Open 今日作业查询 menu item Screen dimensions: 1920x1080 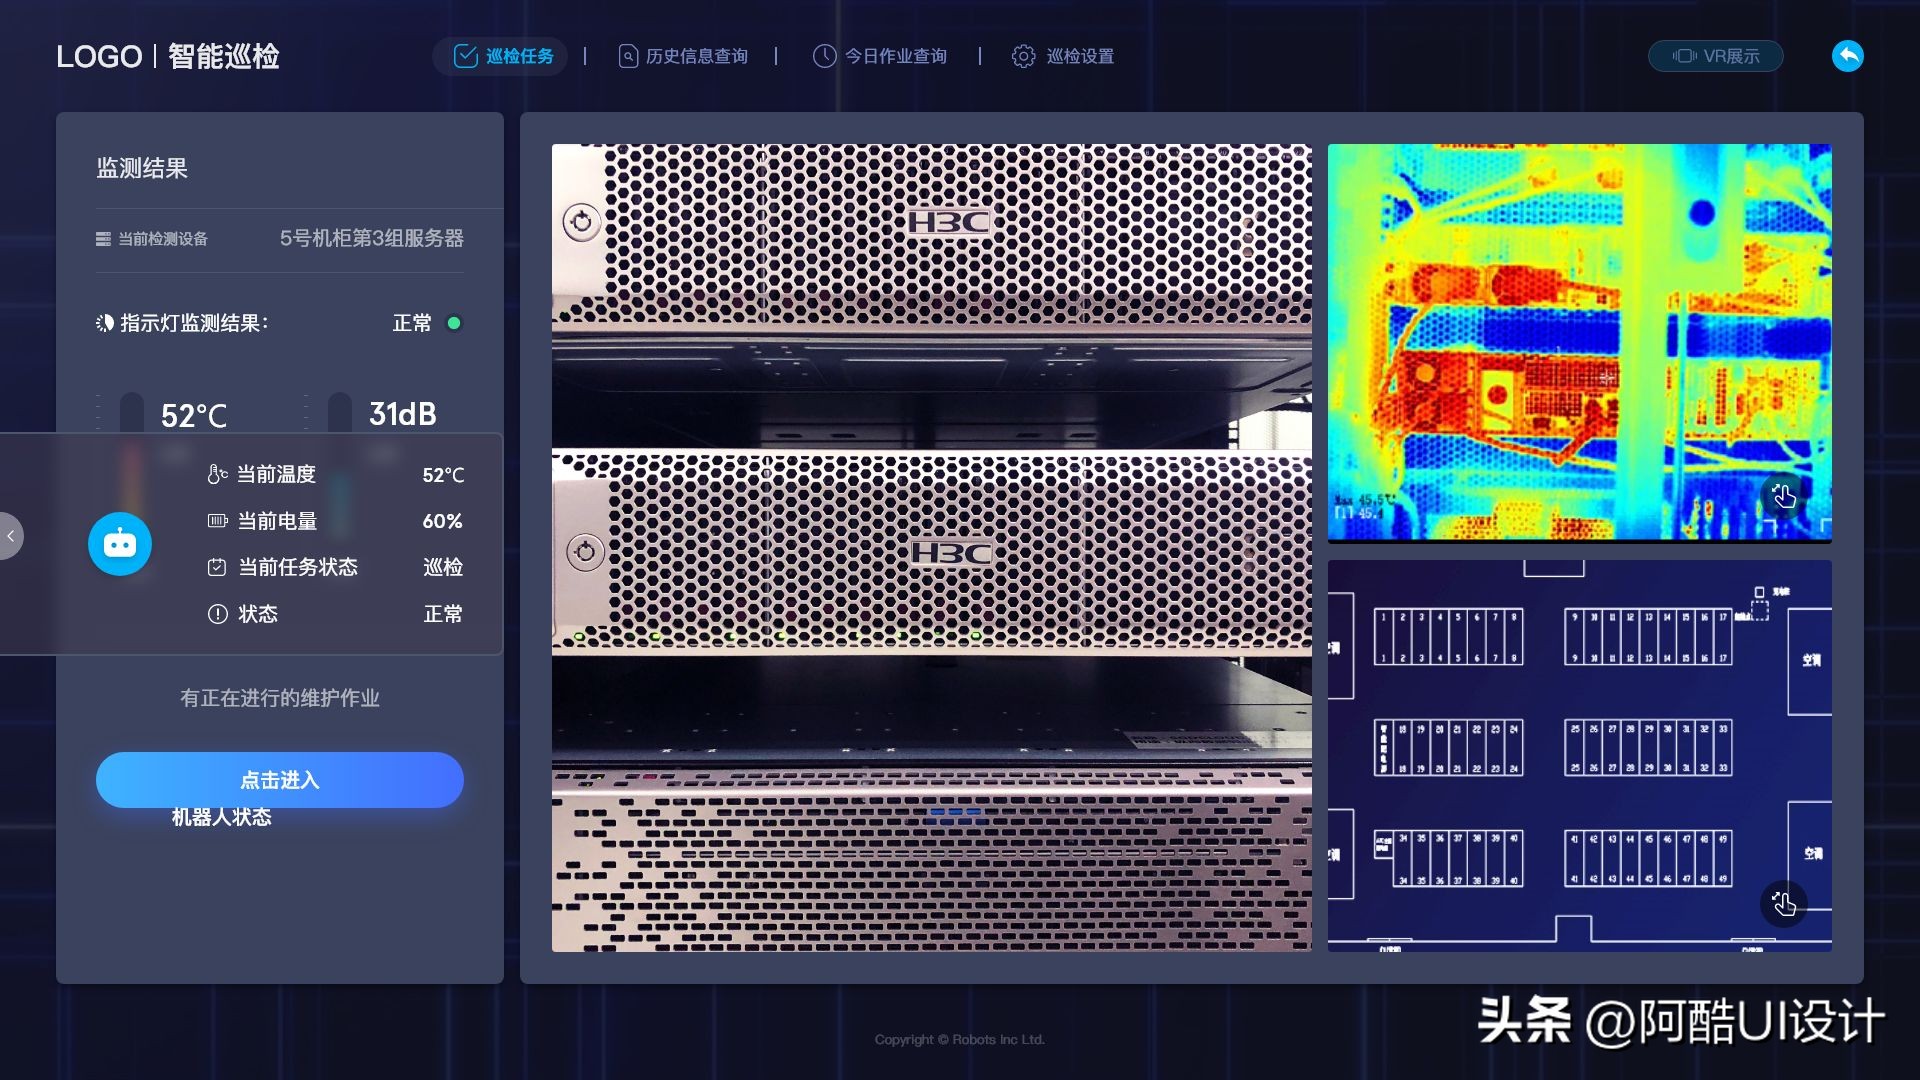click(880, 56)
